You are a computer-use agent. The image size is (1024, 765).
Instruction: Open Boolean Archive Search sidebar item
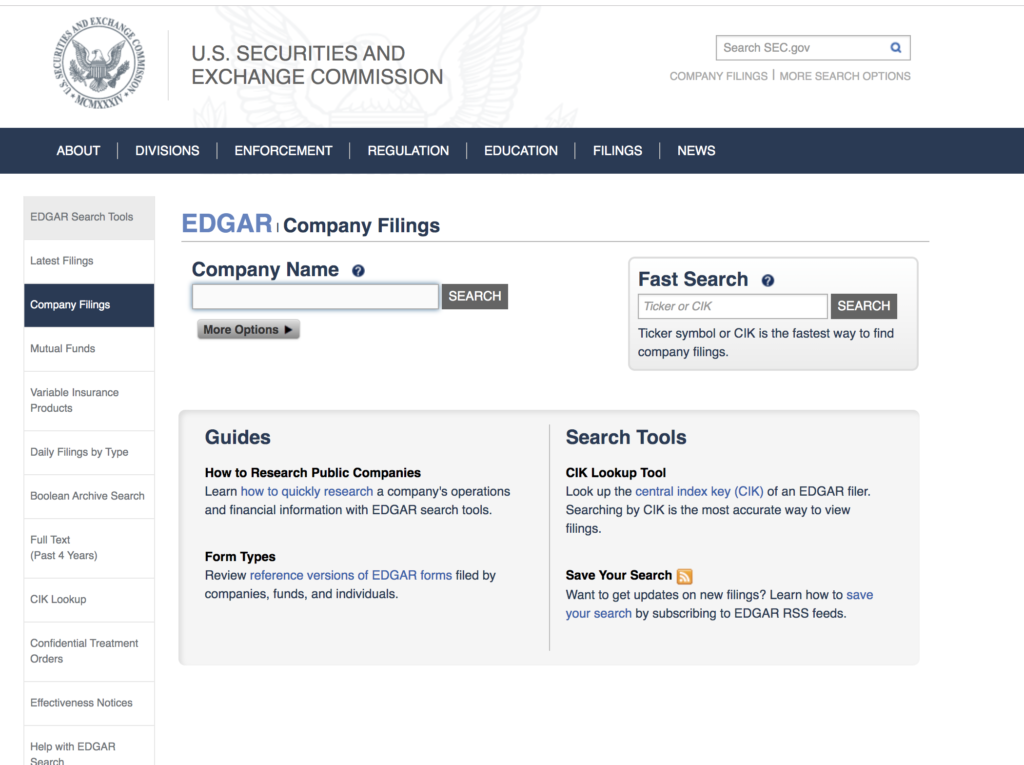[x=89, y=496]
